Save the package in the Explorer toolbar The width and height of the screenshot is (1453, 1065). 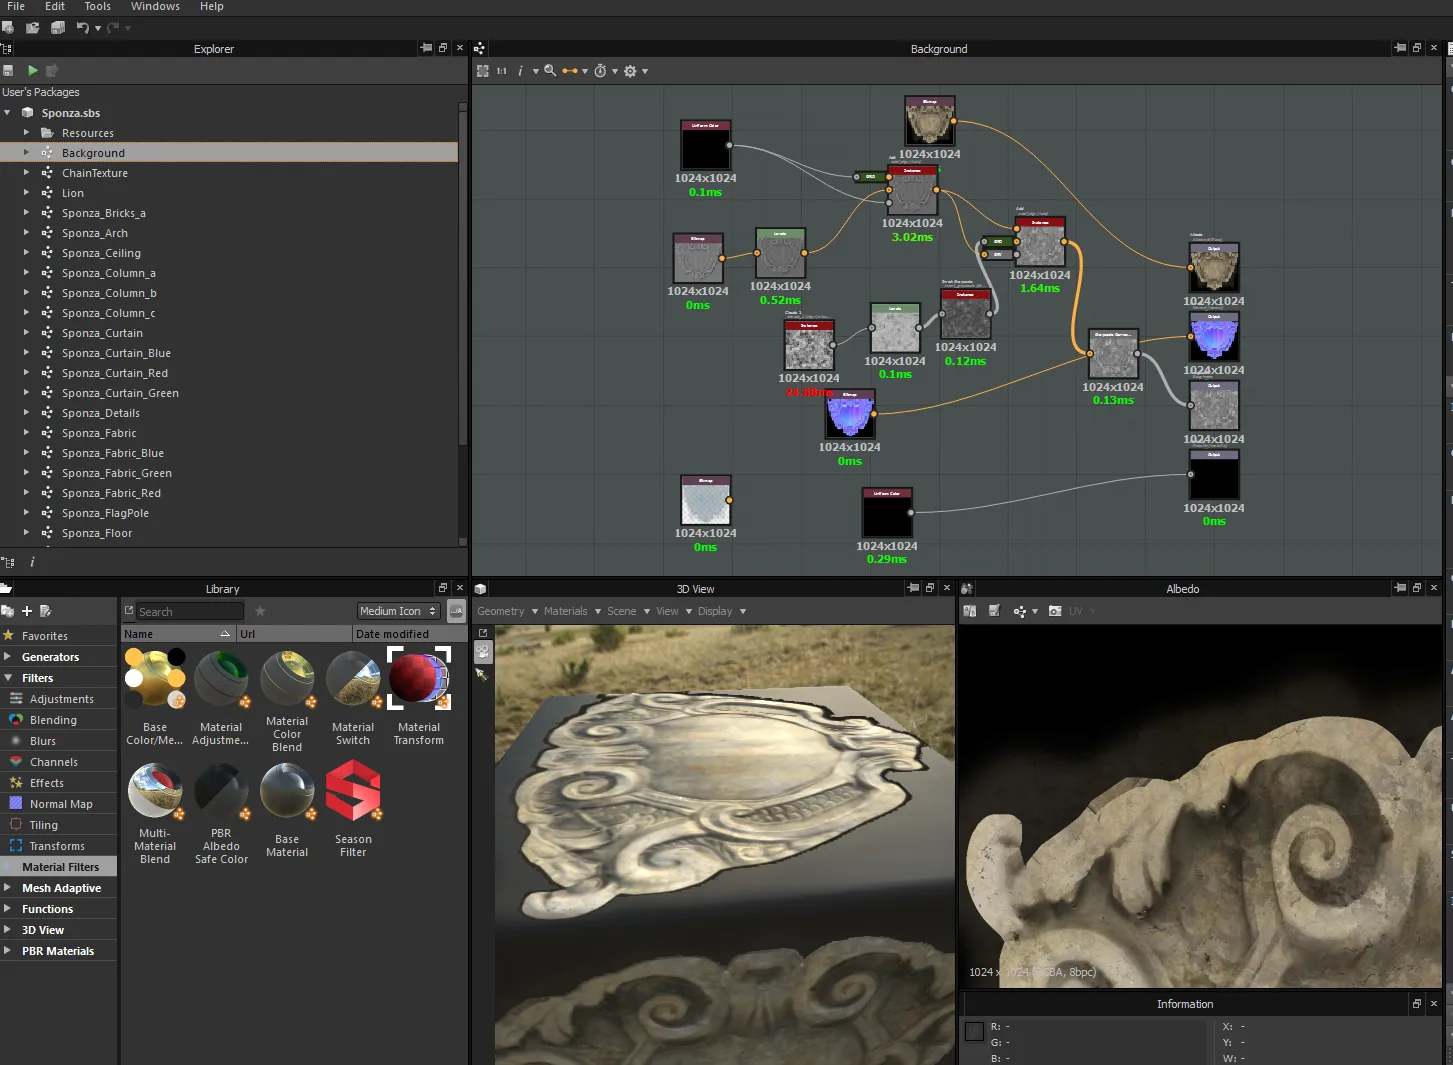pyautogui.click(x=8, y=70)
